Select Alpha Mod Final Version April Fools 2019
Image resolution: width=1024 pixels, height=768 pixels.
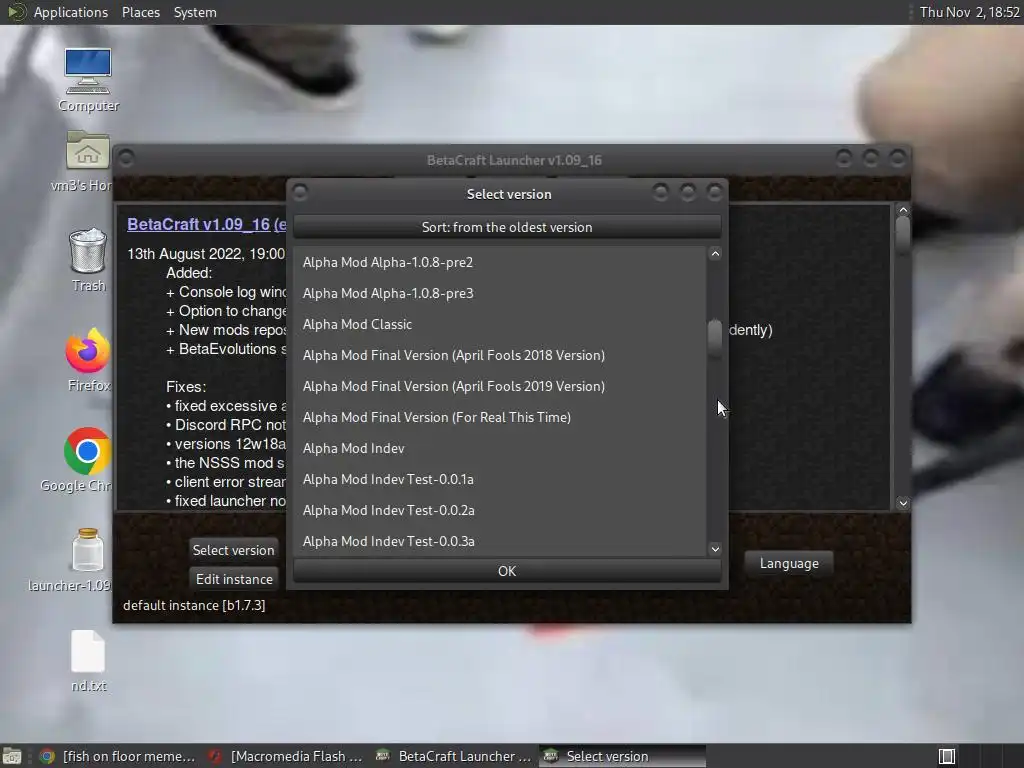coord(500,386)
